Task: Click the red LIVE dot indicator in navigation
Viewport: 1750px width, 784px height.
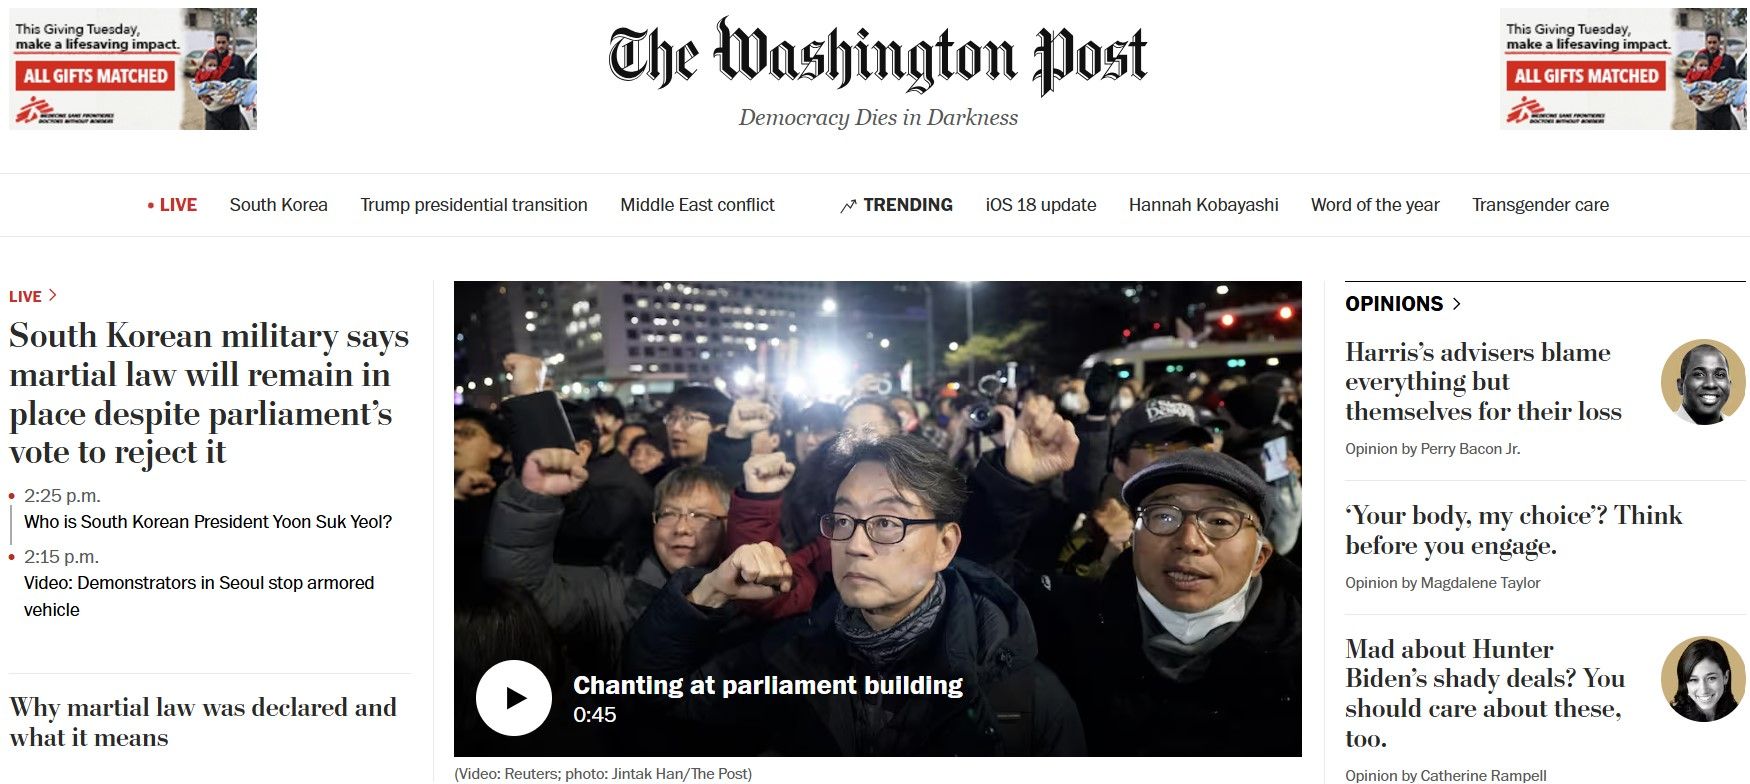Action: click(x=151, y=206)
